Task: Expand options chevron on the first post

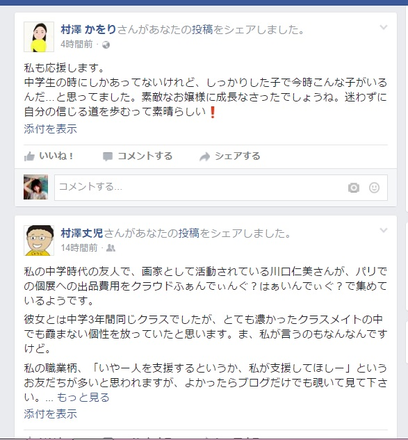Action: [384, 27]
